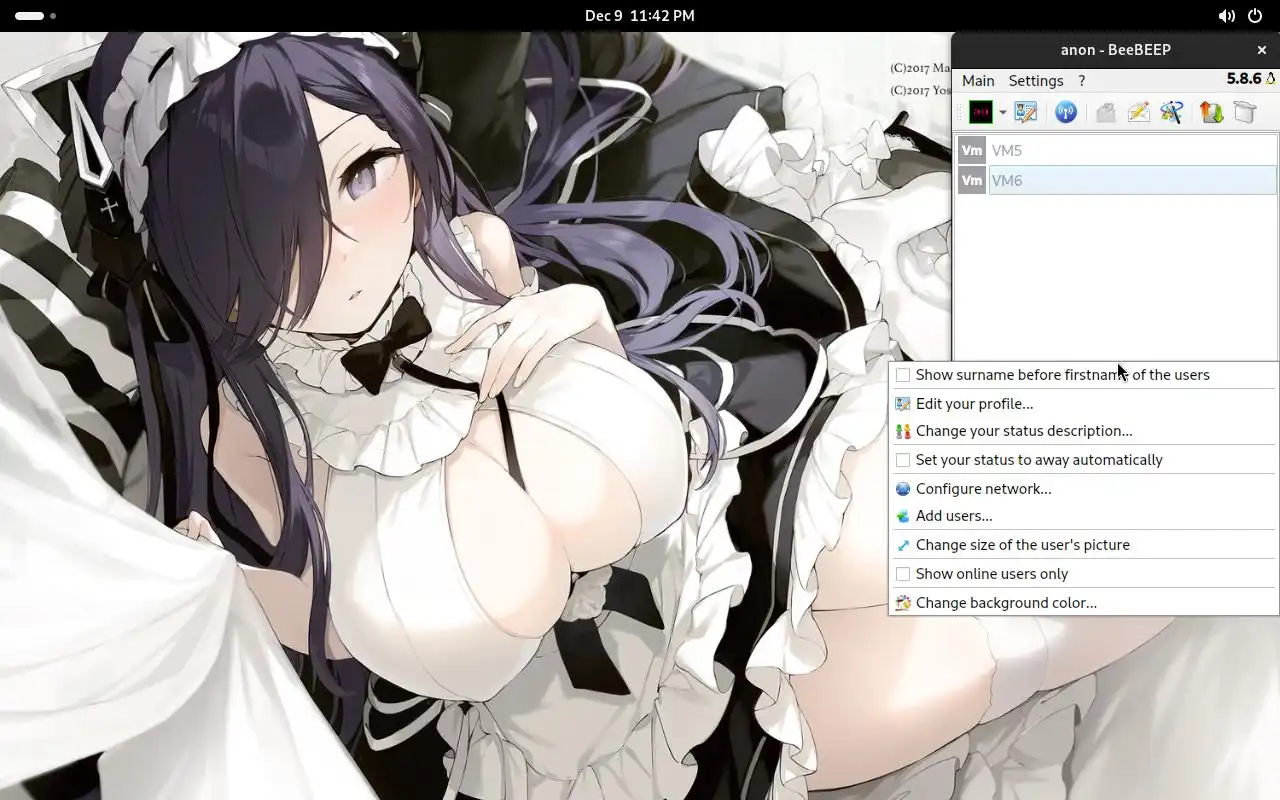Open the file transfer arrows icon
1280x800 pixels.
click(x=1211, y=112)
